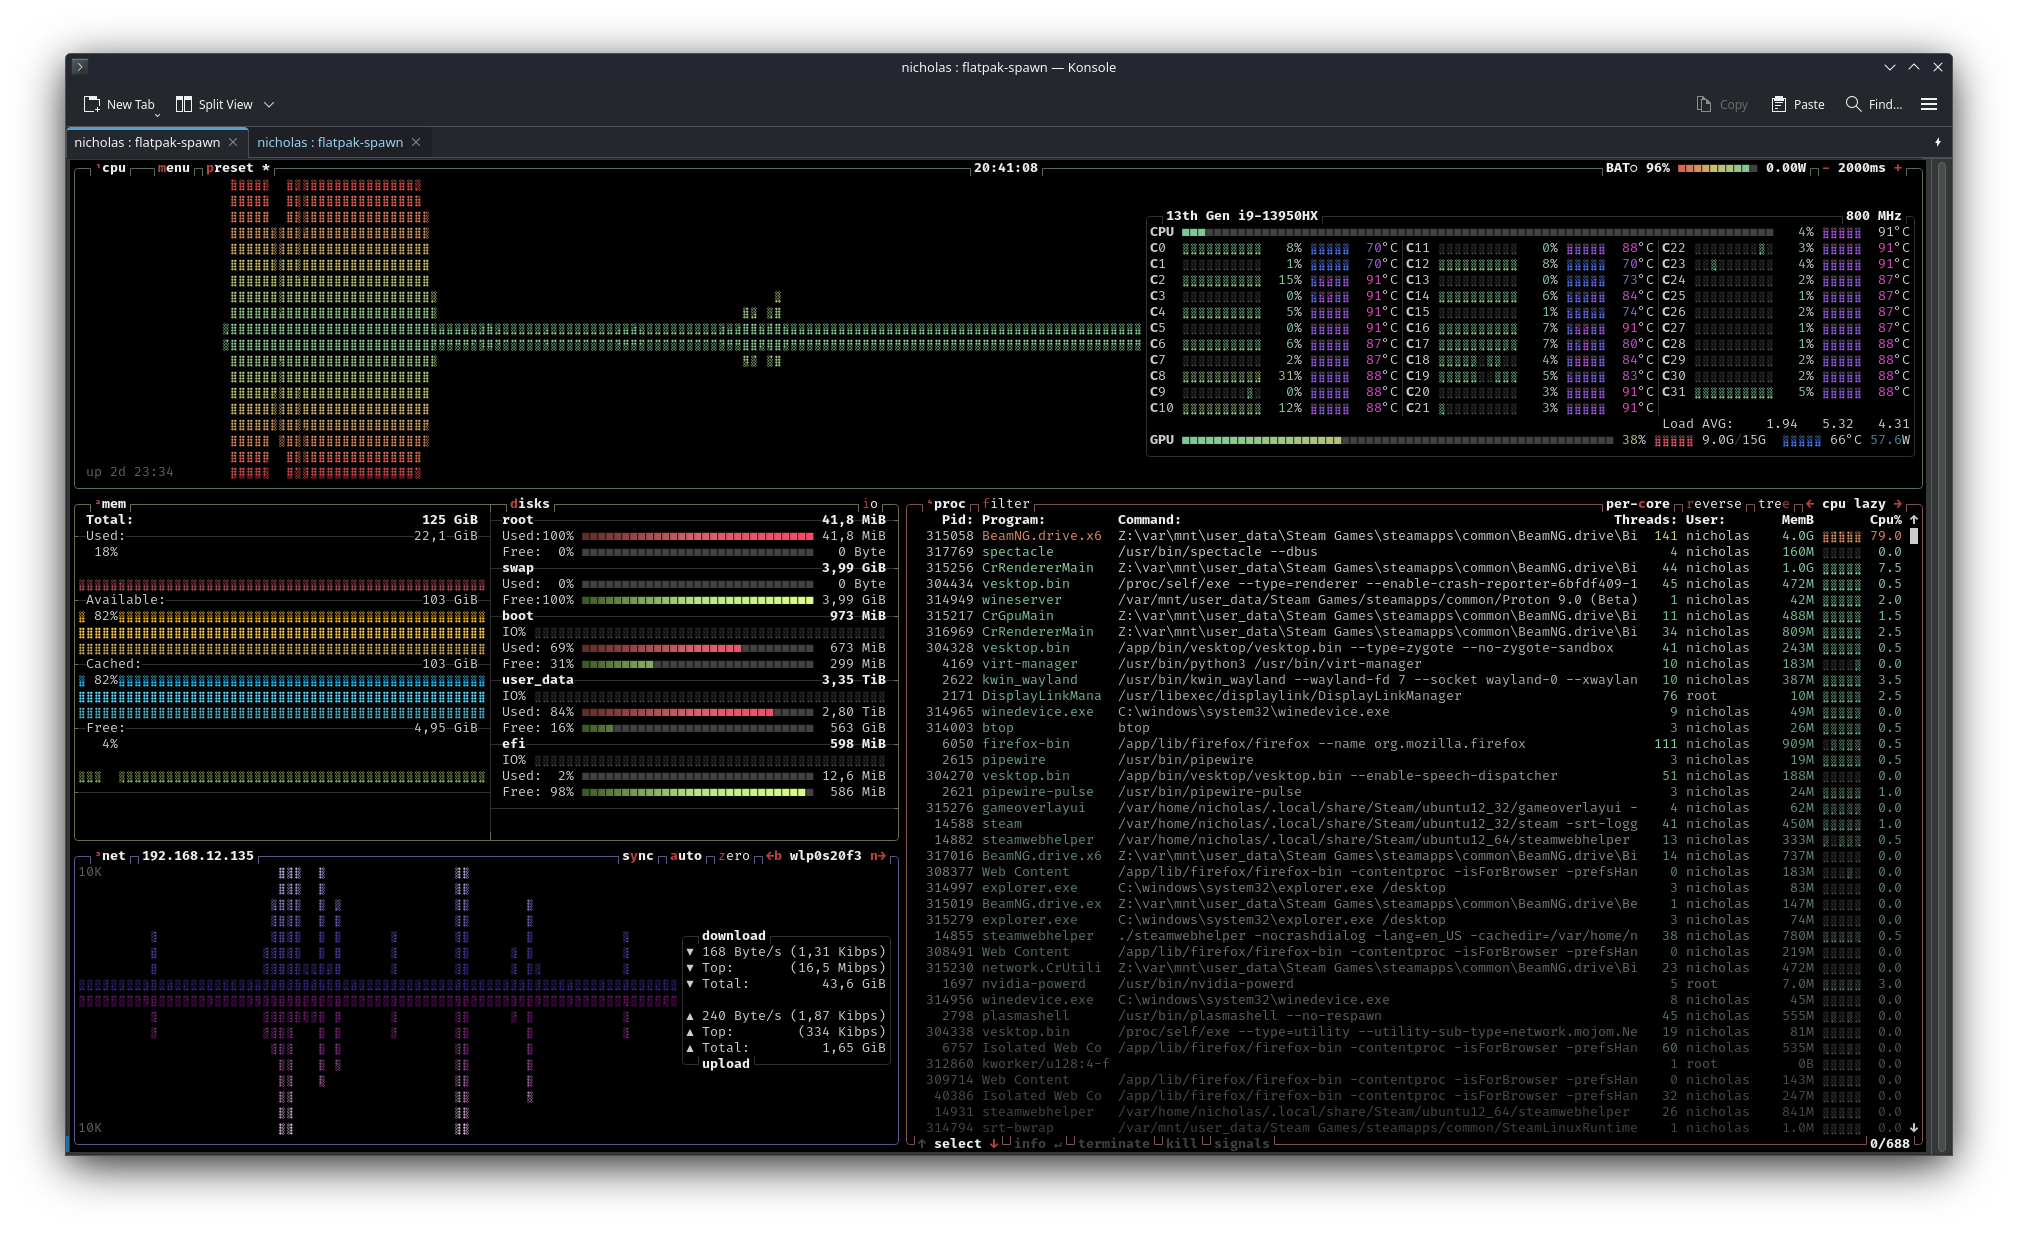Open the Find search bar
Screen dimensions: 2018x1233
pyautogui.click(x=1874, y=104)
